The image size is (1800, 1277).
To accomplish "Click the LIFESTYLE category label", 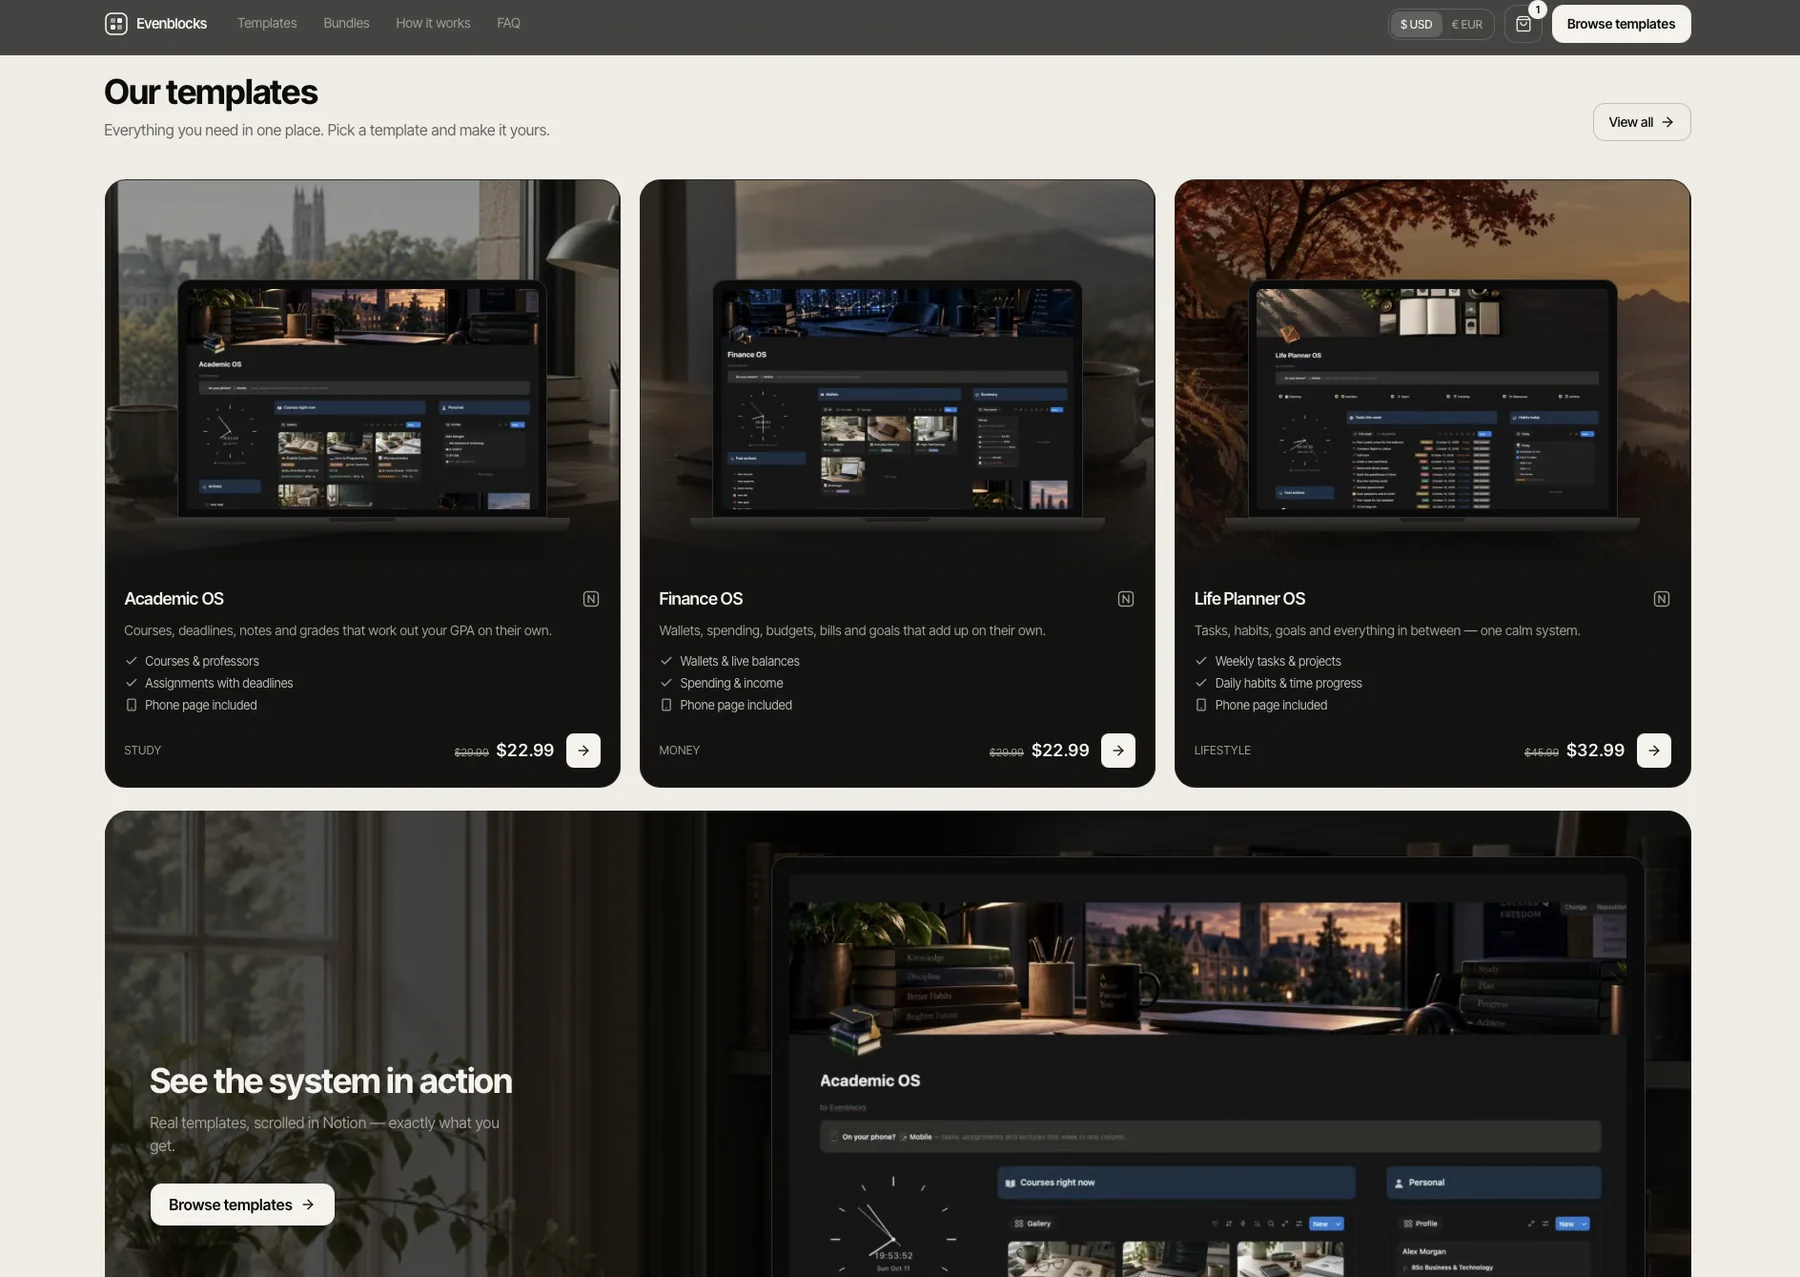I will [x=1222, y=750].
